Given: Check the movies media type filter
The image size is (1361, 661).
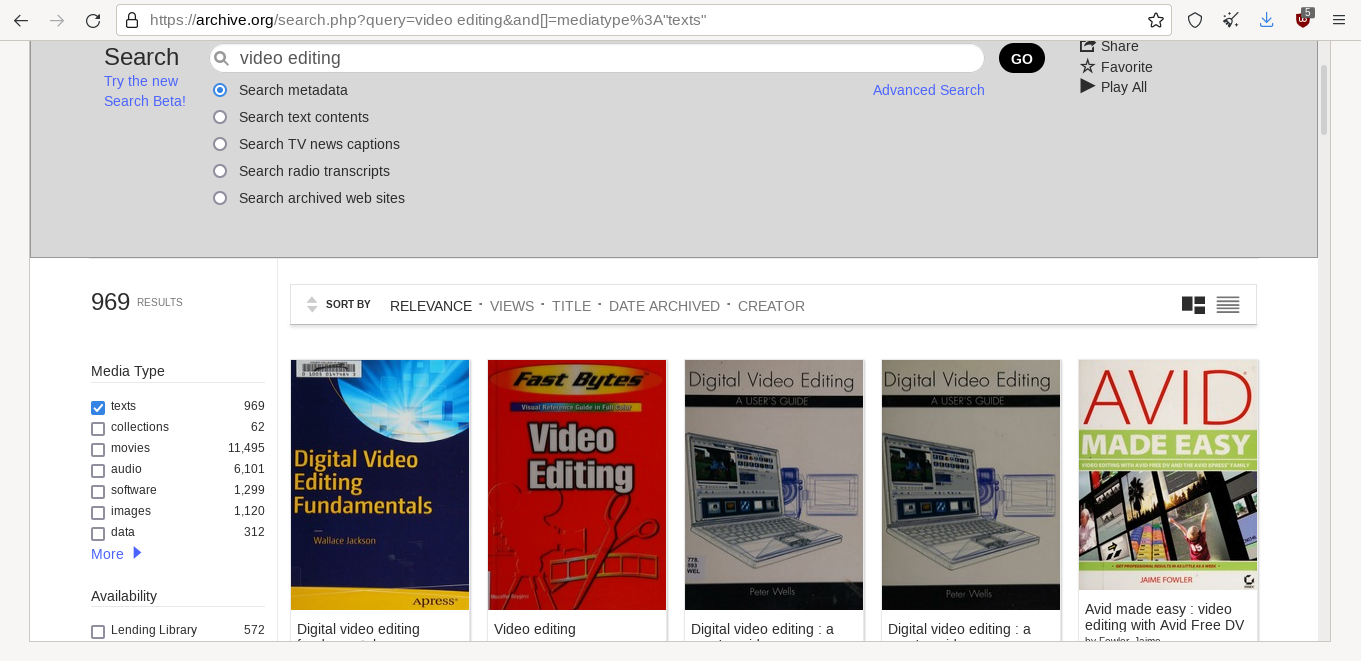Looking at the screenshot, I should point(98,449).
